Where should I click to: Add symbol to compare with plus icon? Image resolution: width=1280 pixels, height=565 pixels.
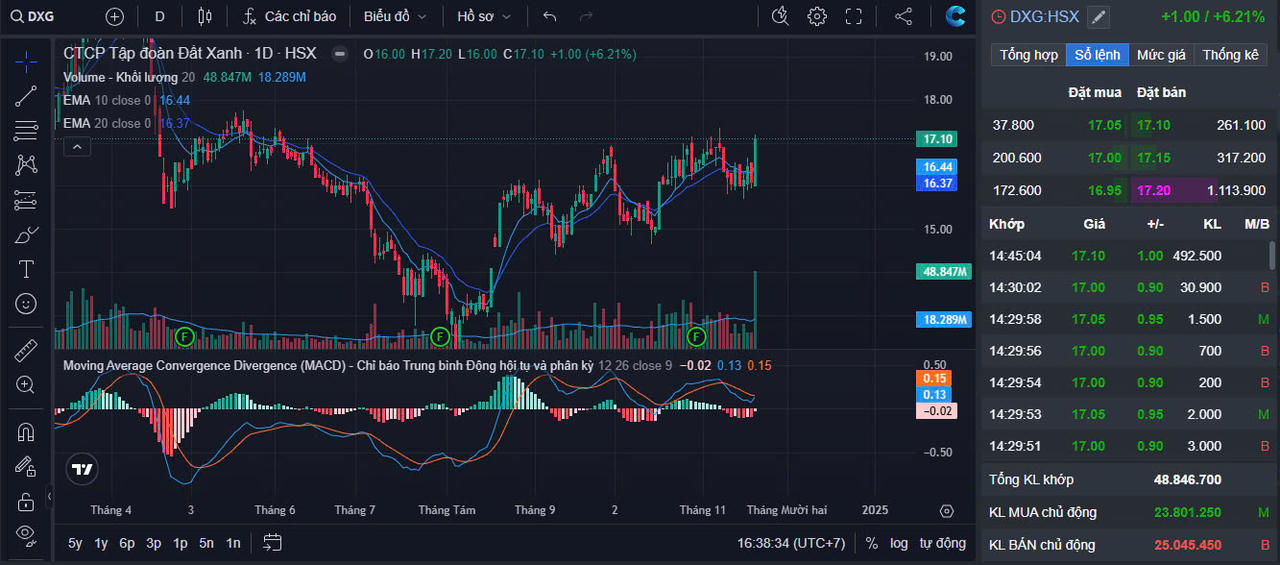pos(115,17)
